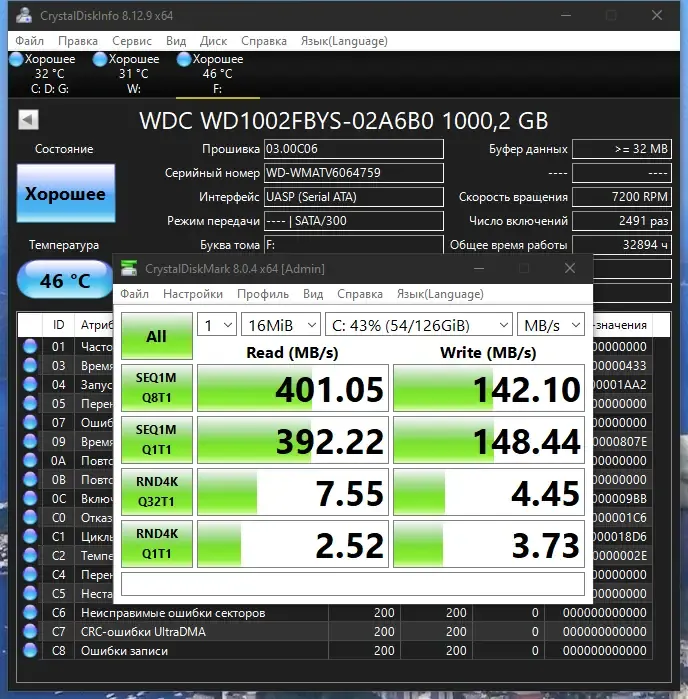Viewport: 688px width, 699px height.
Task: Click status orb for attribute 03
Action: pos(30,366)
